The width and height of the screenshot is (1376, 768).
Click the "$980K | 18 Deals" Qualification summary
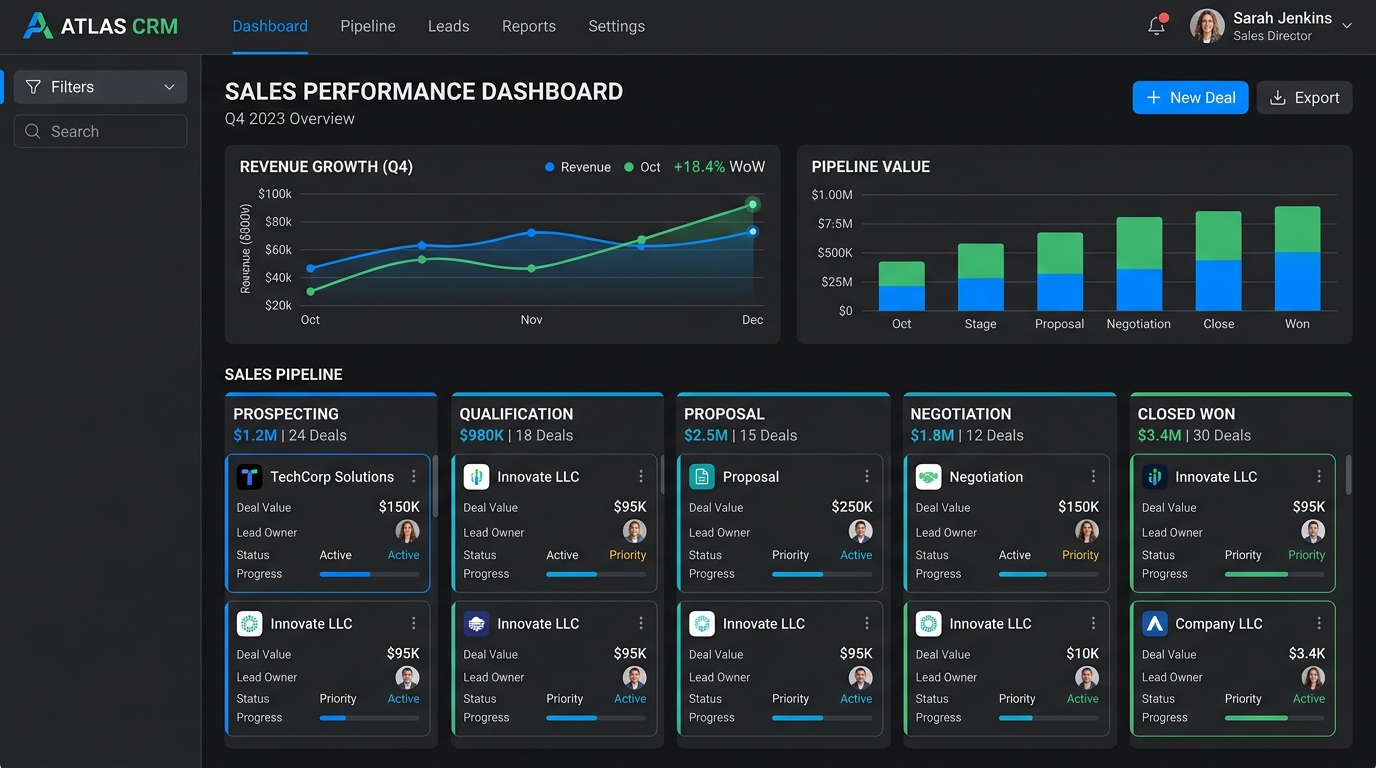[516, 435]
